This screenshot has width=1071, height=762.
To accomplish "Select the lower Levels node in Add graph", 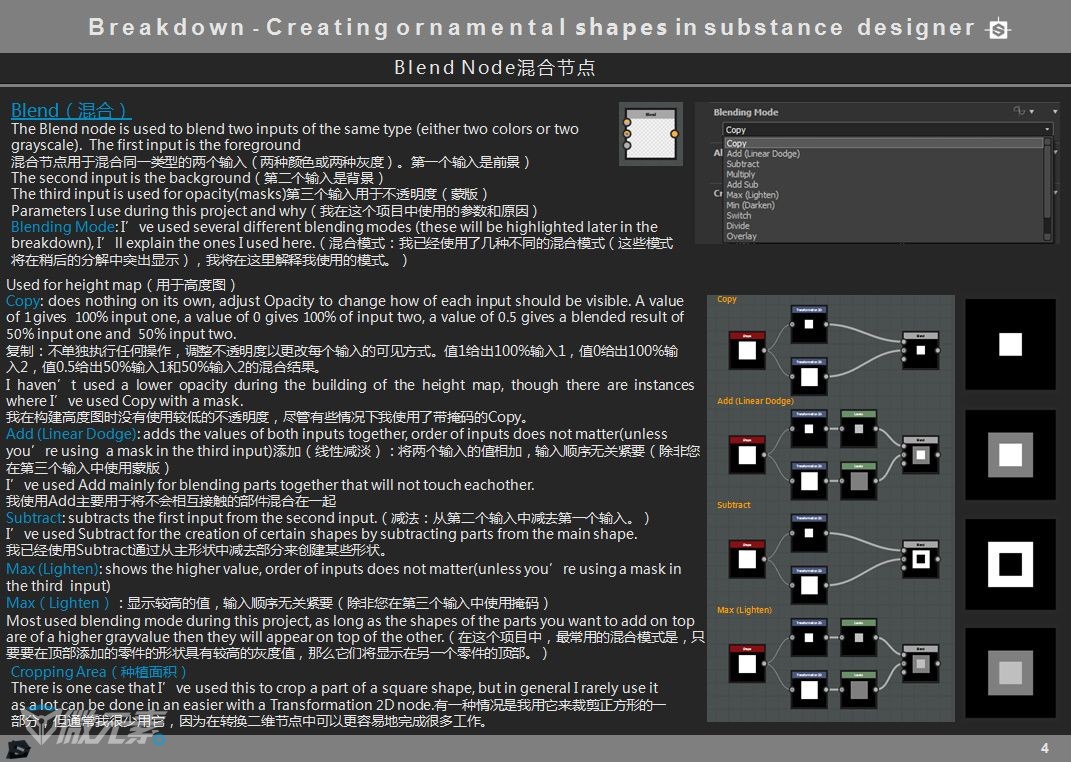I will coord(859,481).
